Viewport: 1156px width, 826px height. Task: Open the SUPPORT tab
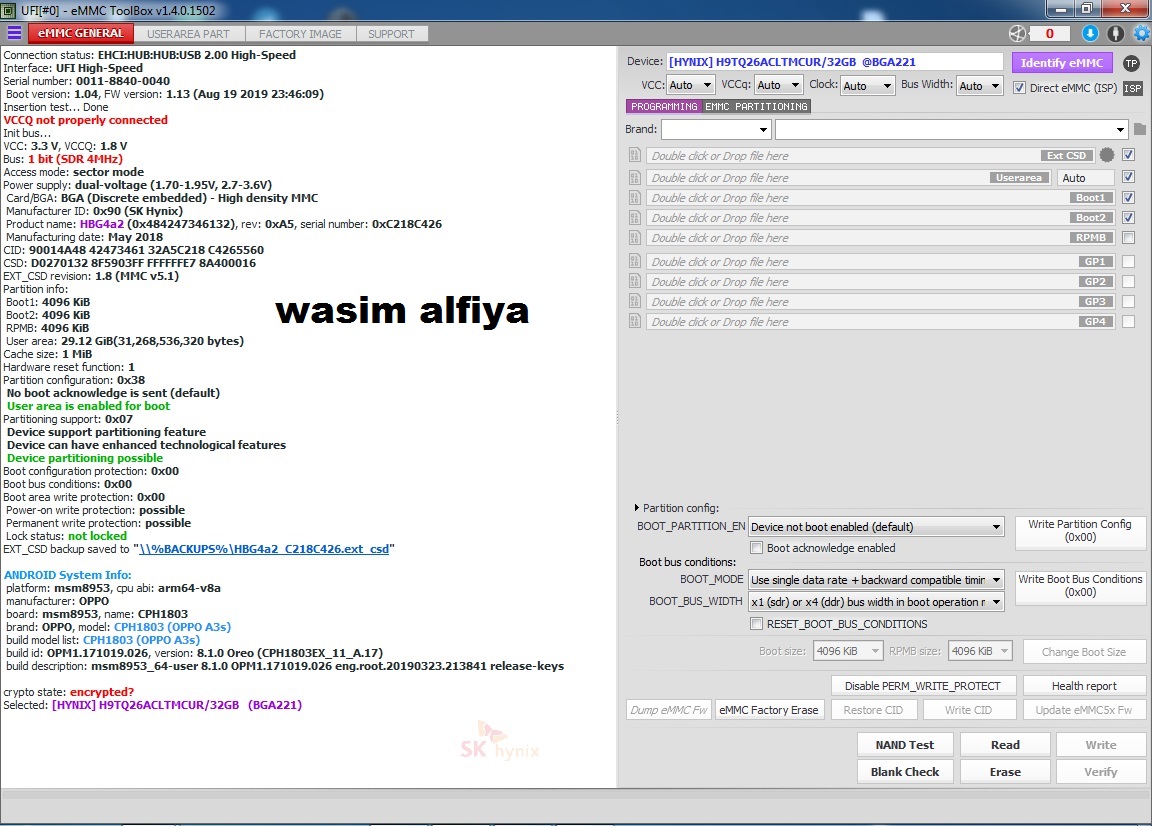(x=391, y=34)
